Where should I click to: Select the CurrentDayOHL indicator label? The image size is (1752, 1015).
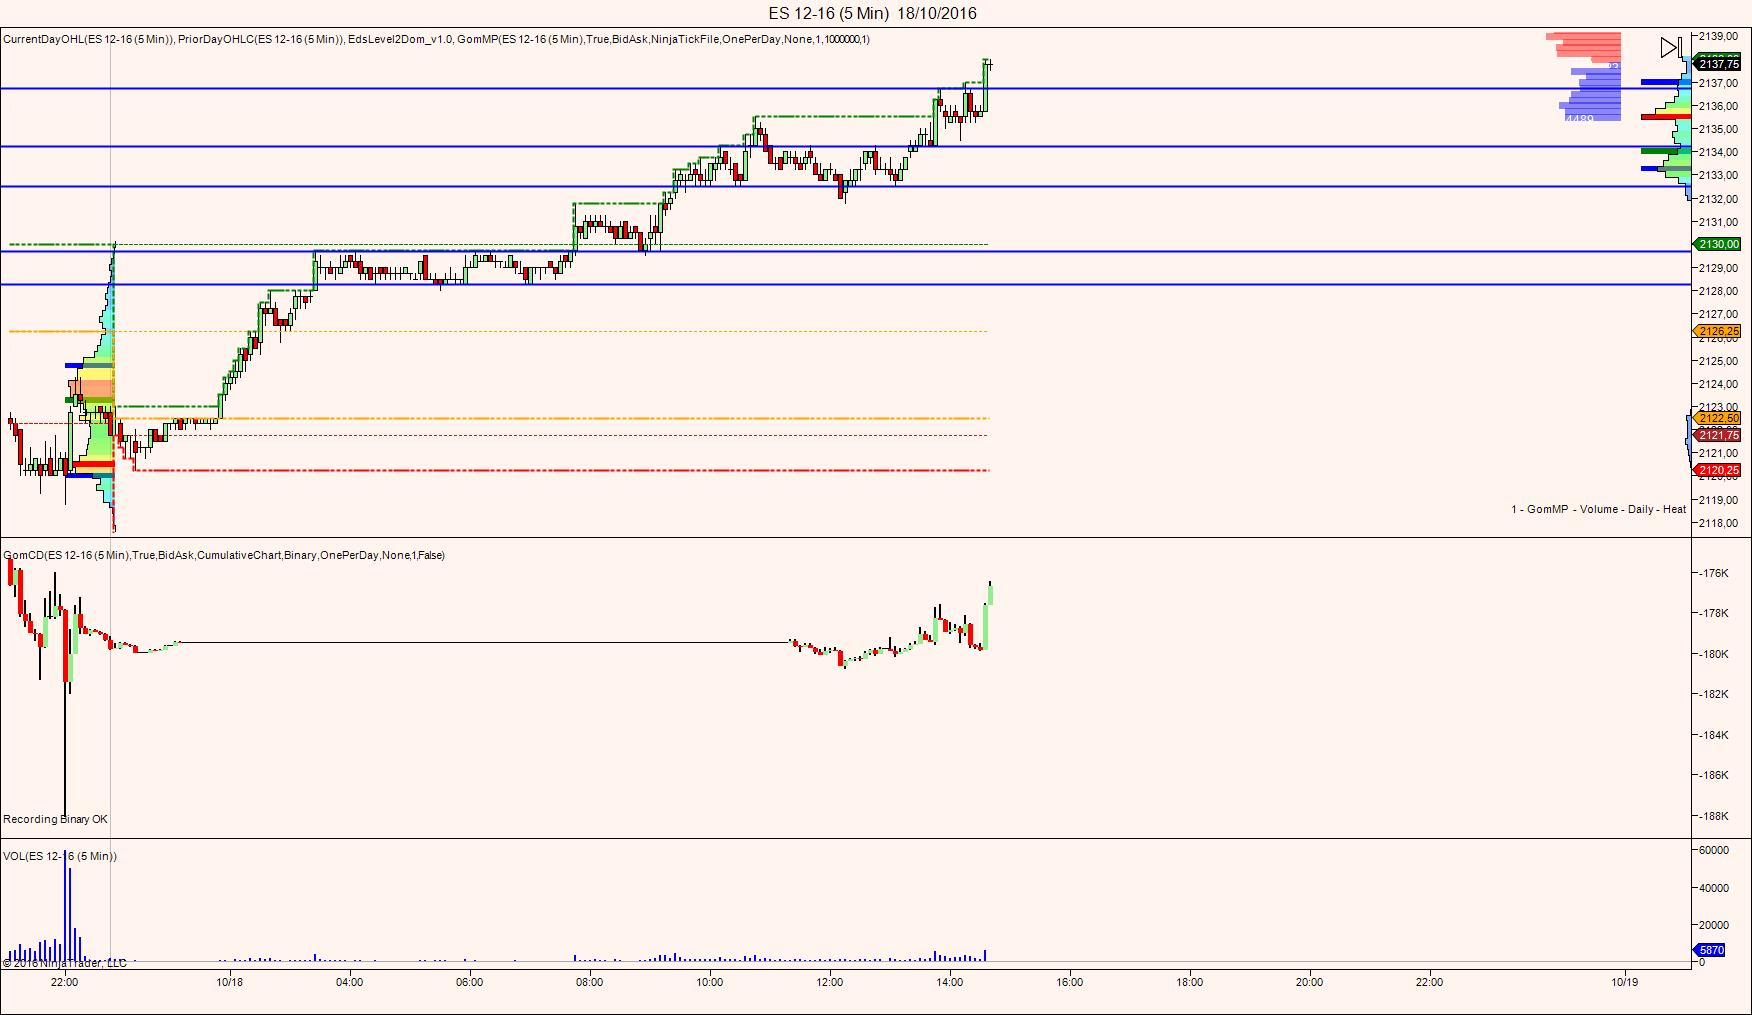pos(89,39)
